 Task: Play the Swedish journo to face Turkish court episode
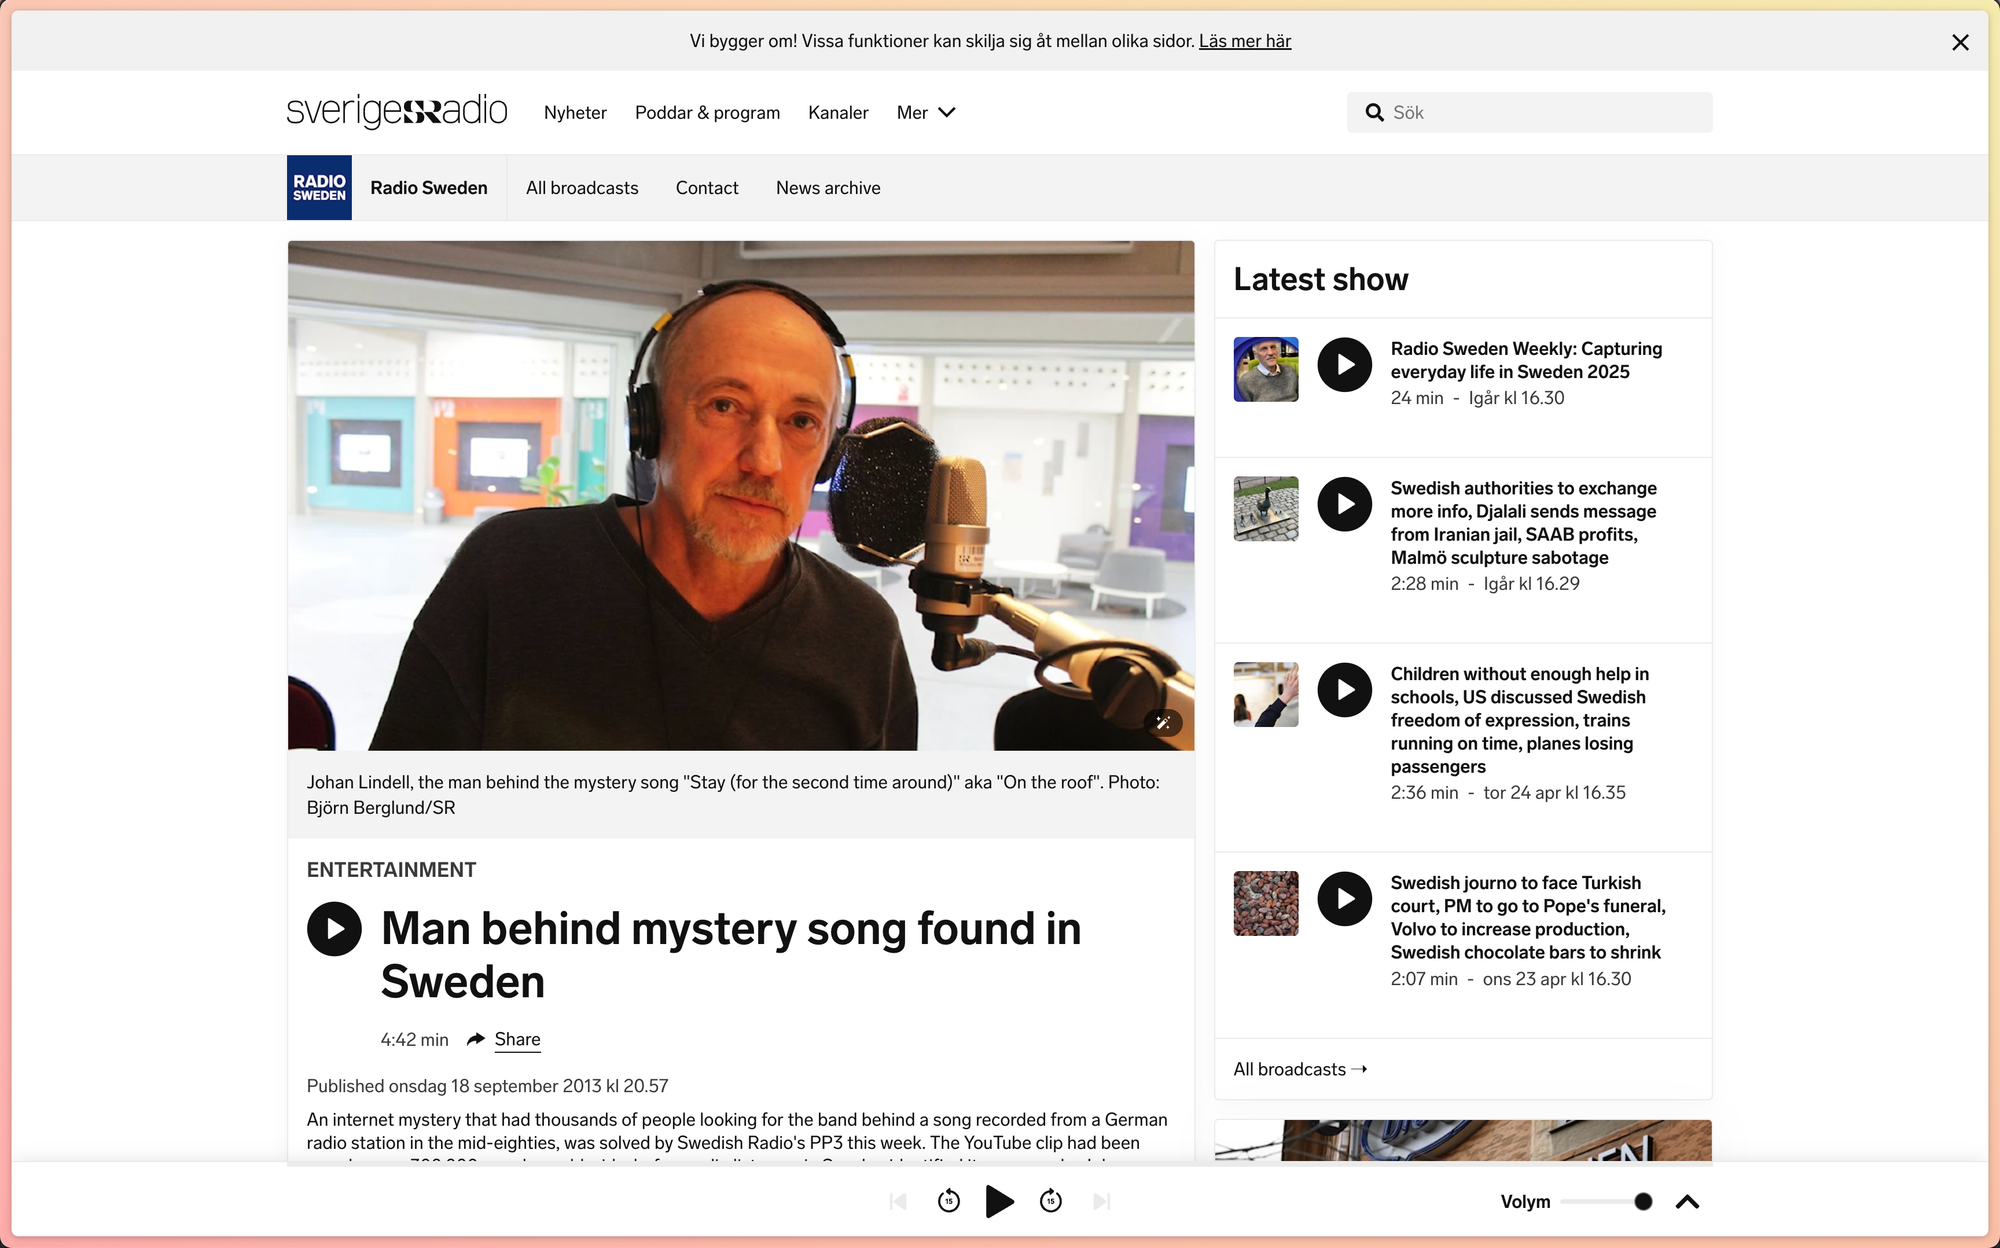1344,899
